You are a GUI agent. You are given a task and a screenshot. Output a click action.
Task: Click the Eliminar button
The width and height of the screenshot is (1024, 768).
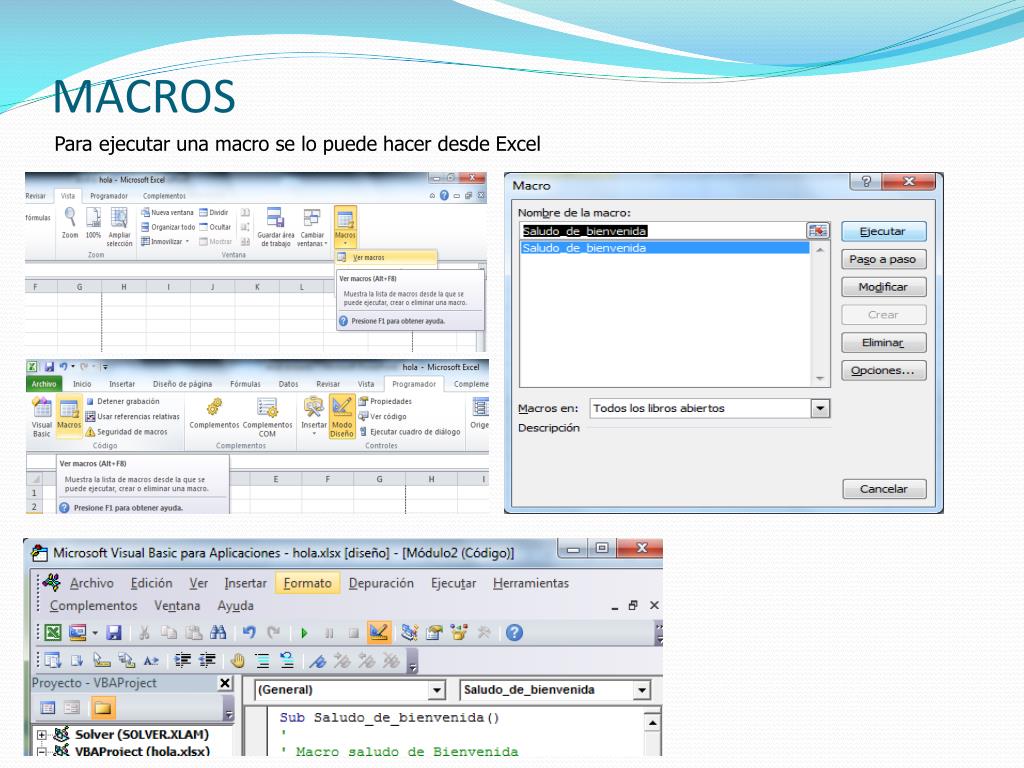(x=883, y=342)
